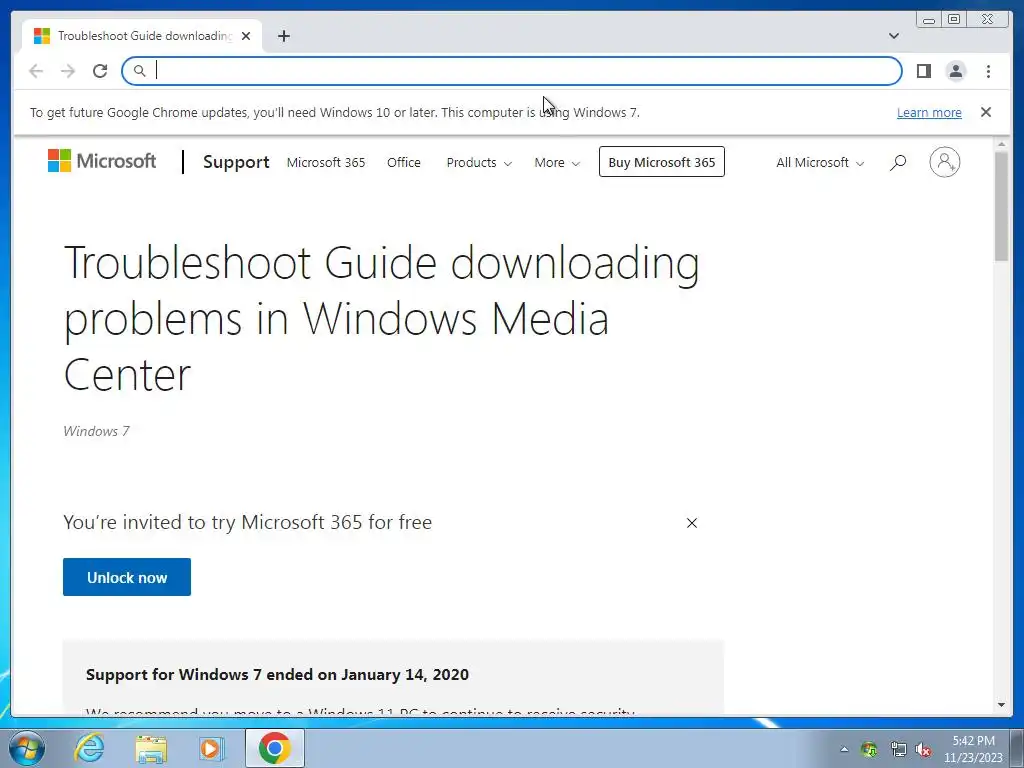Click the Chrome back arrow
Screen dimensions: 1024x768
click(36, 71)
